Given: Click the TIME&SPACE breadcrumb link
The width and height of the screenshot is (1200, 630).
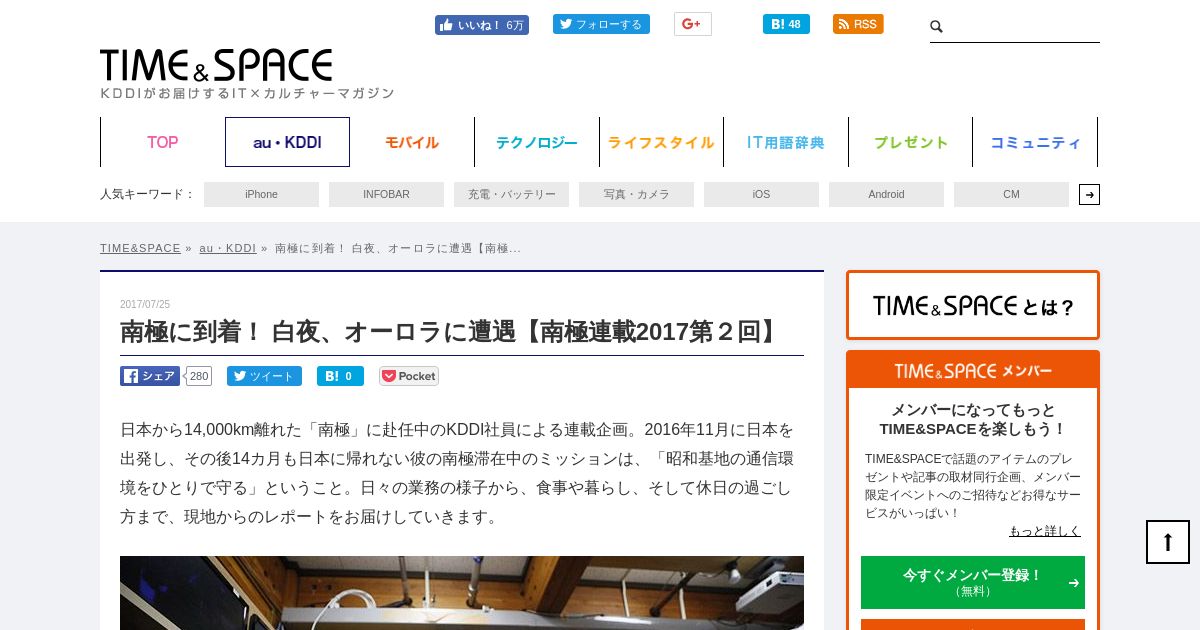Looking at the screenshot, I should [140, 248].
